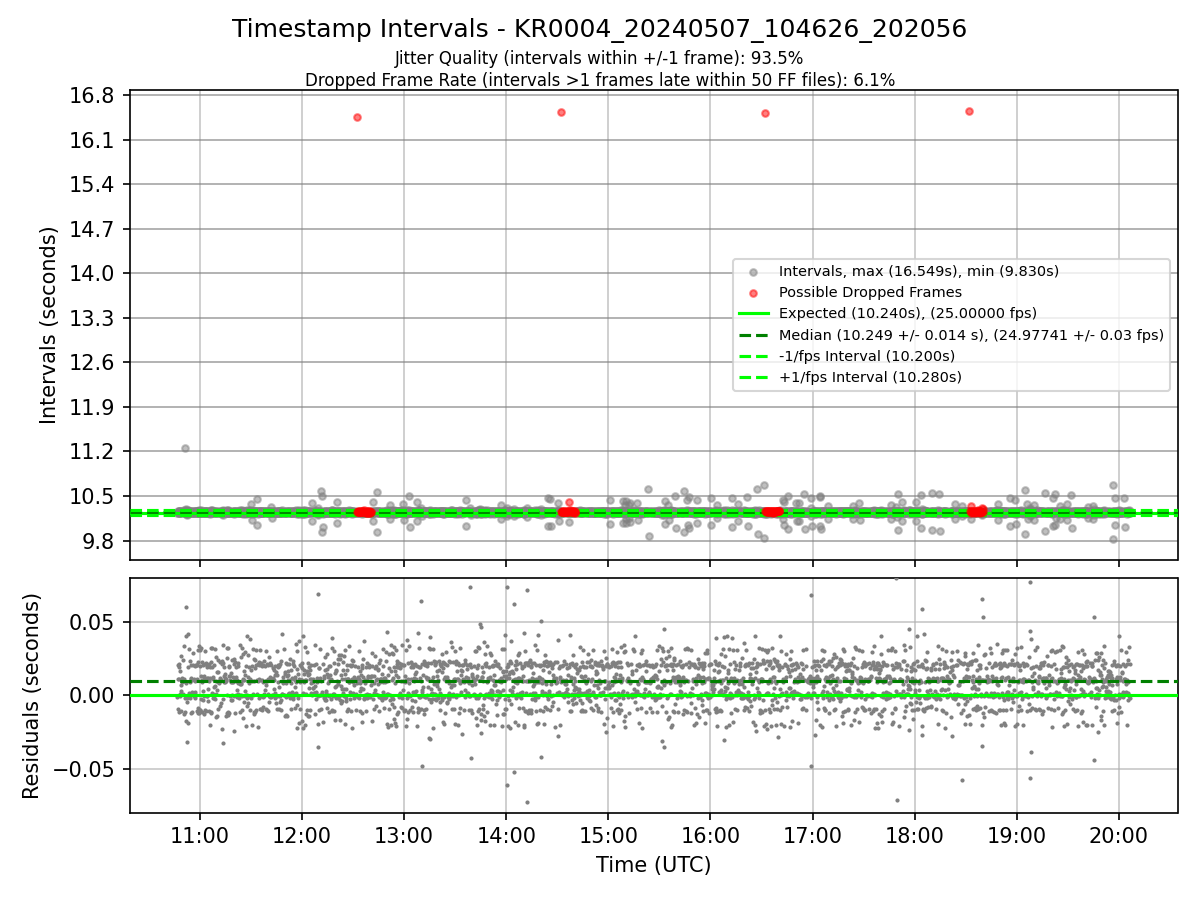Click the '9.8' y-axis tick label
The width and height of the screenshot is (1200, 900).
tap(98, 541)
